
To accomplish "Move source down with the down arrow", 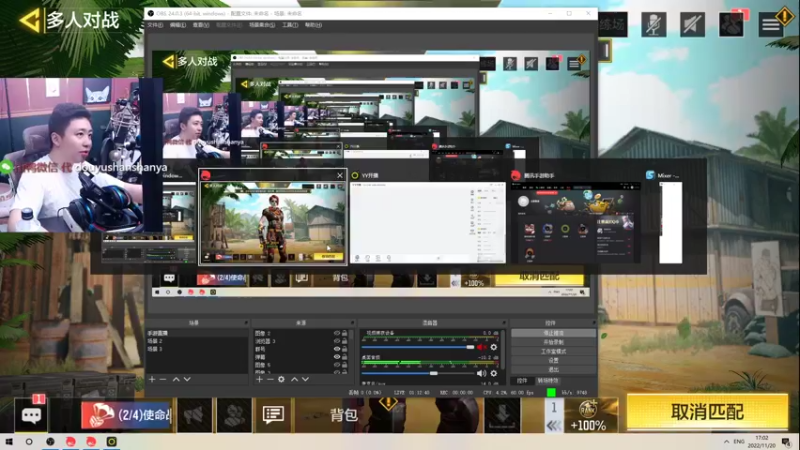I will click(x=306, y=380).
